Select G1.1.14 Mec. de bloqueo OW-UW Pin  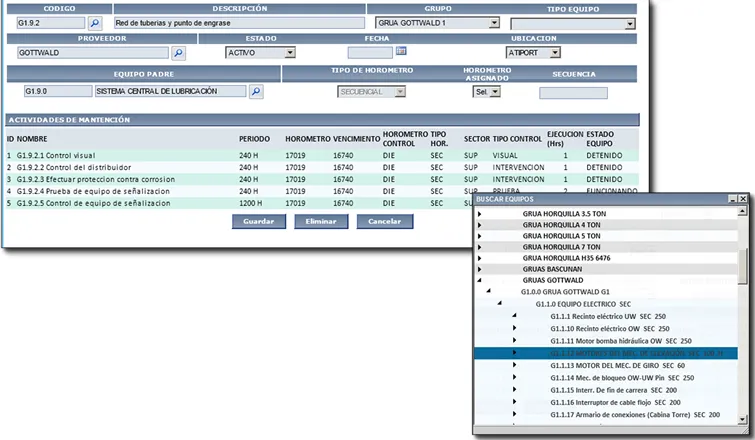tap(622, 378)
